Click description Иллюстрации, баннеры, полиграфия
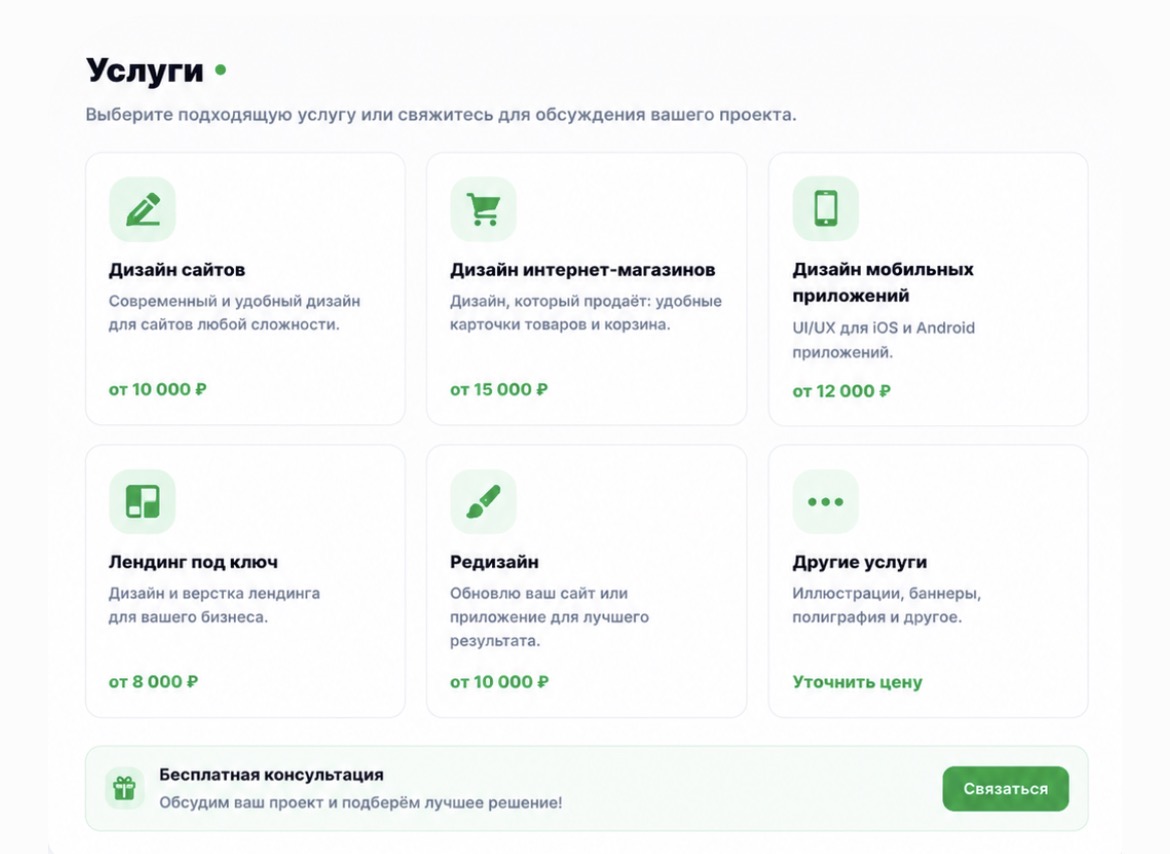This screenshot has width=1170, height=854. tap(886, 605)
